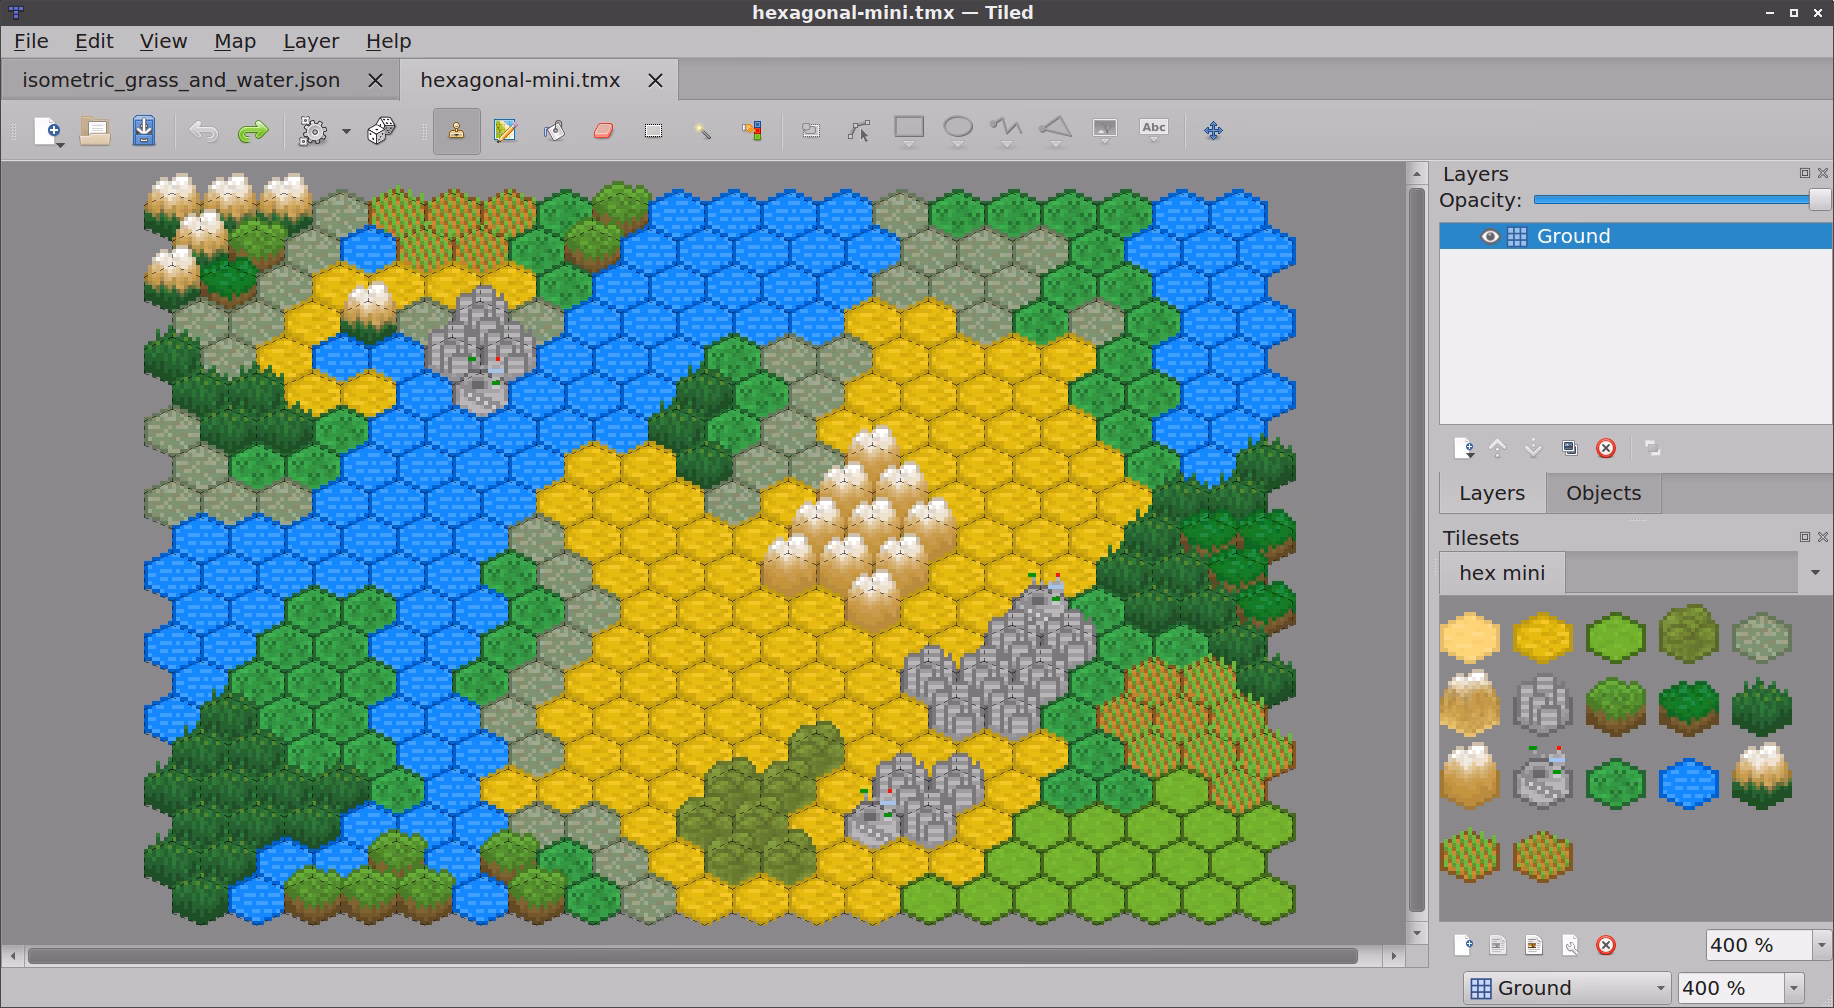The height and width of the screenshot is (1008, 1834).
Task: Open the File menu
Action: point(31,41)
